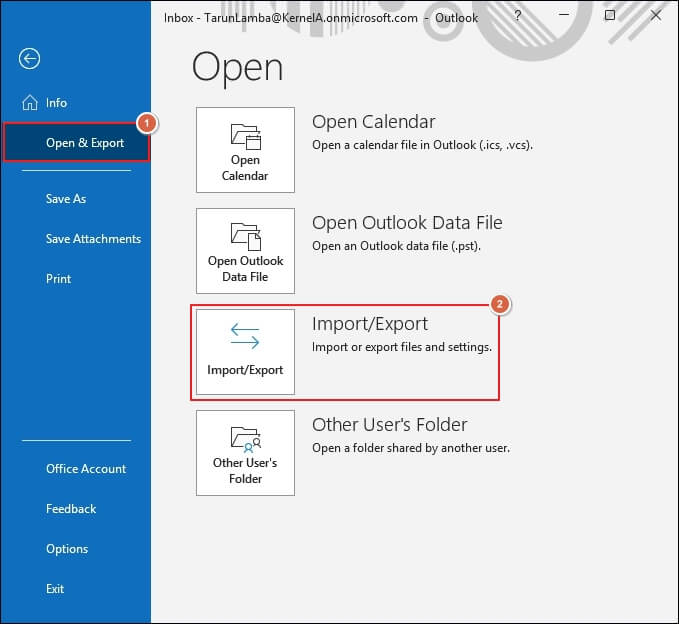This screenshot has height=624, width=679.
Task: Choose Save As from the sidebar
Action: tap(66, 199)
